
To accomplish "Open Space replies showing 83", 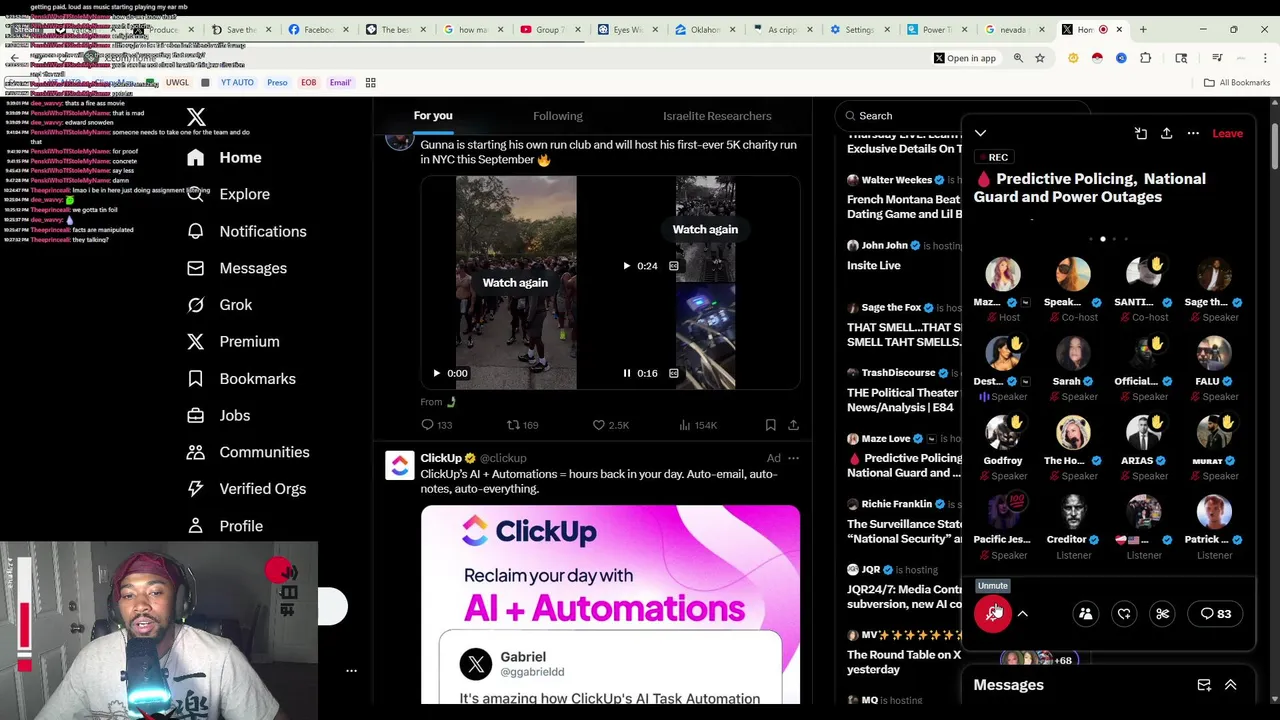I will coord(1216,614).
